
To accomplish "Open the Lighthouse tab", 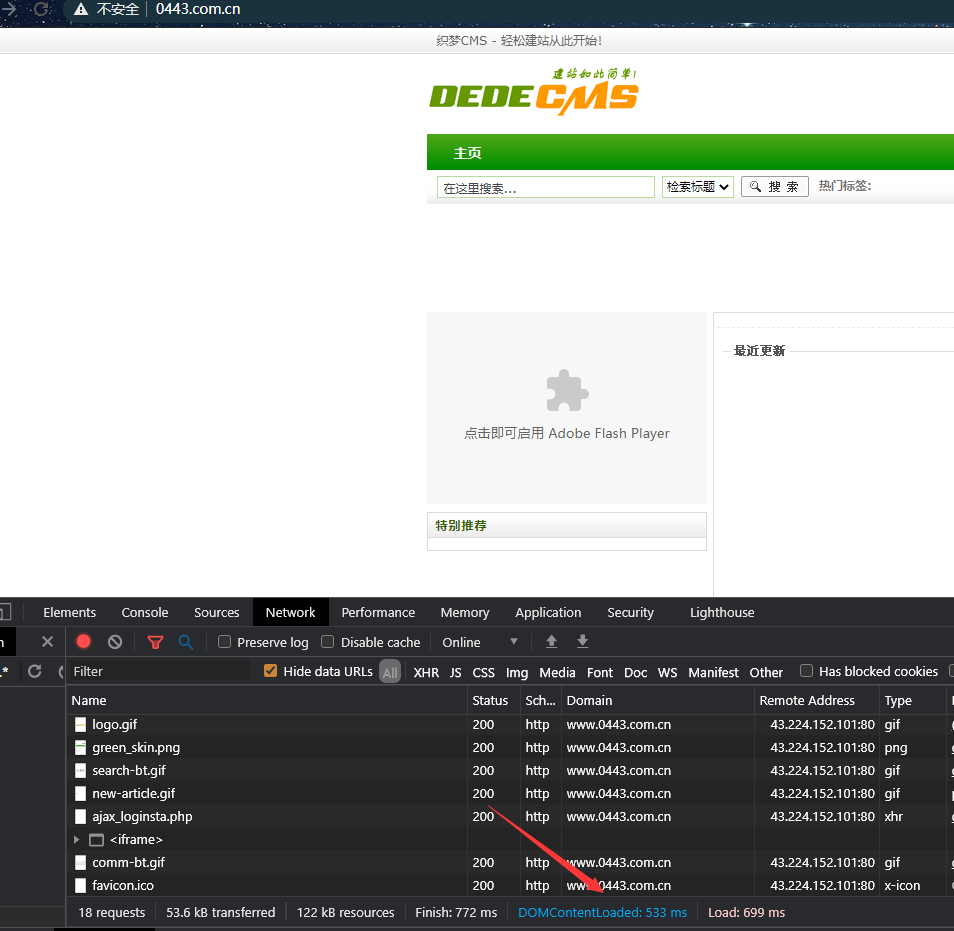I will 722,612.
